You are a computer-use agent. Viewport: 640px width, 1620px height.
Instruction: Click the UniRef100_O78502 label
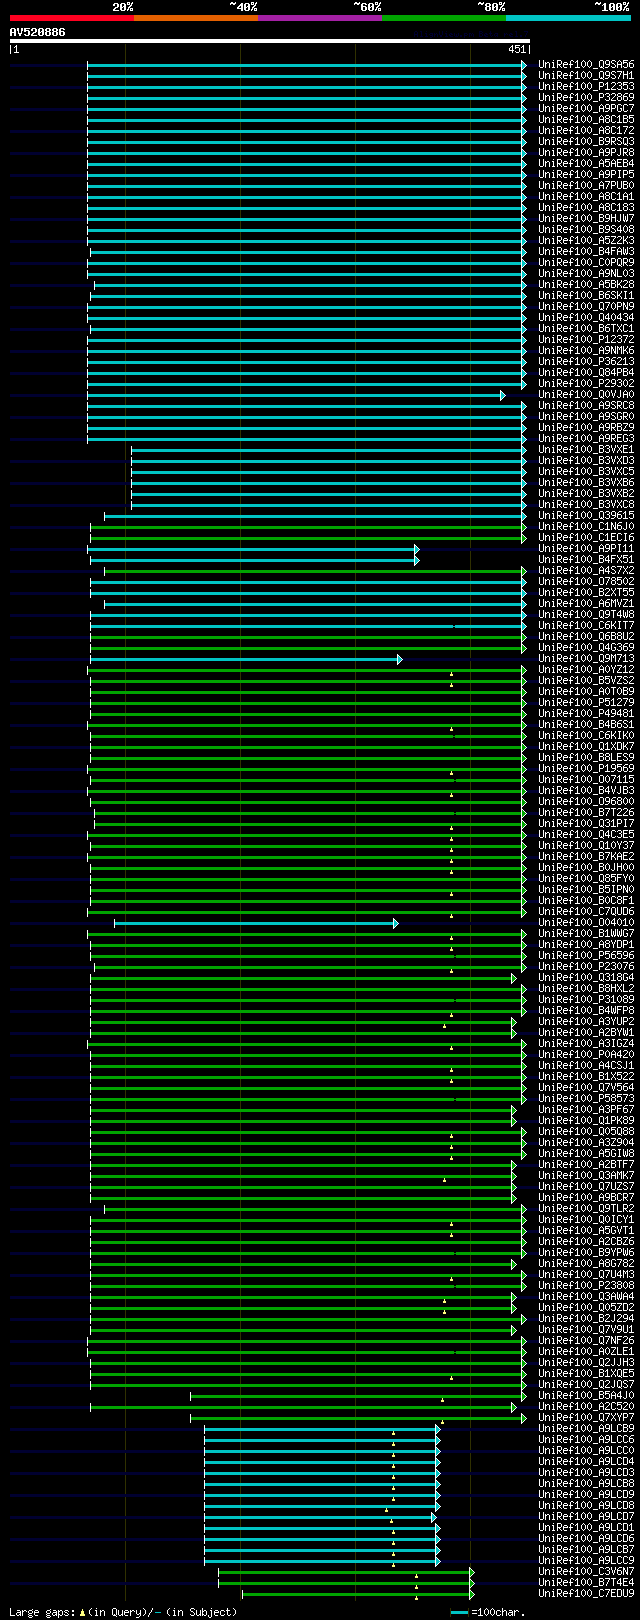[x=586, y=581]
